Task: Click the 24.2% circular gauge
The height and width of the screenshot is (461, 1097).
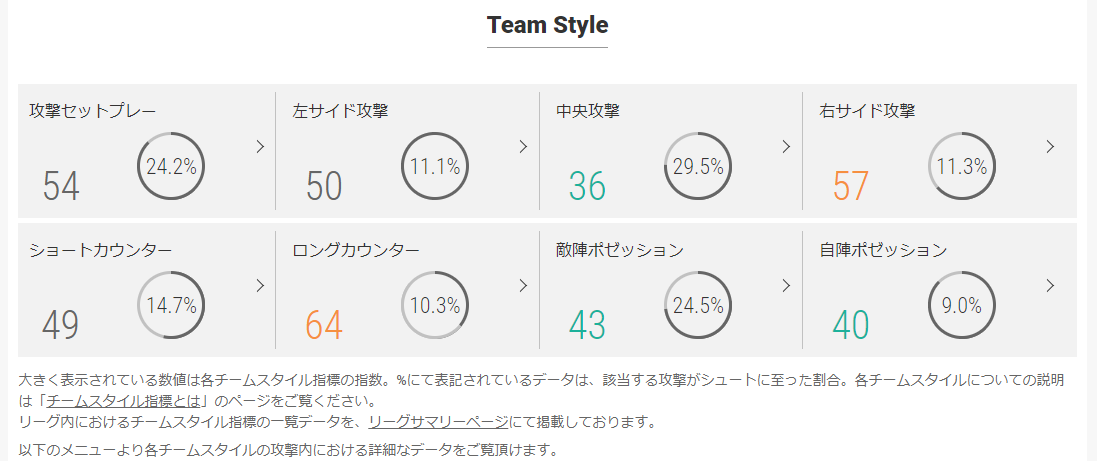Action: point(171,166)
